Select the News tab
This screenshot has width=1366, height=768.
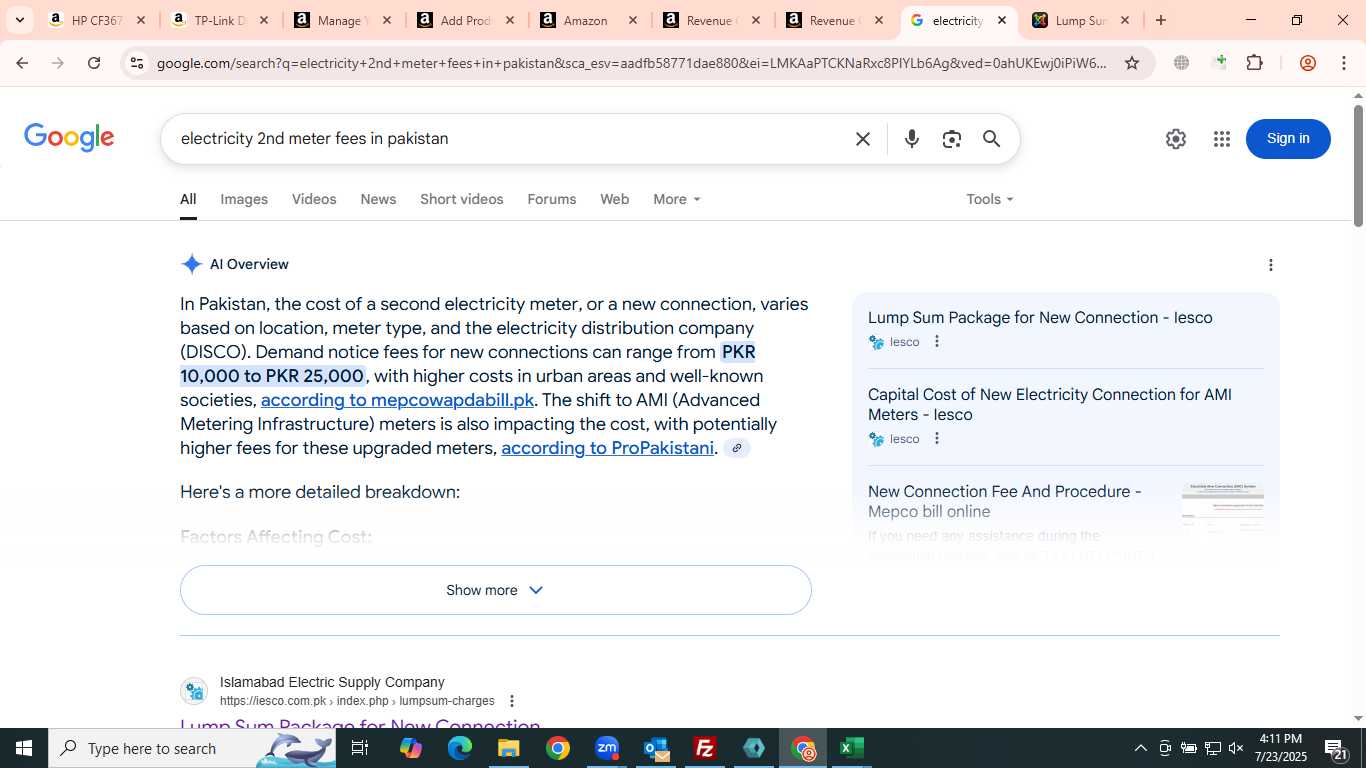point(378,199)
